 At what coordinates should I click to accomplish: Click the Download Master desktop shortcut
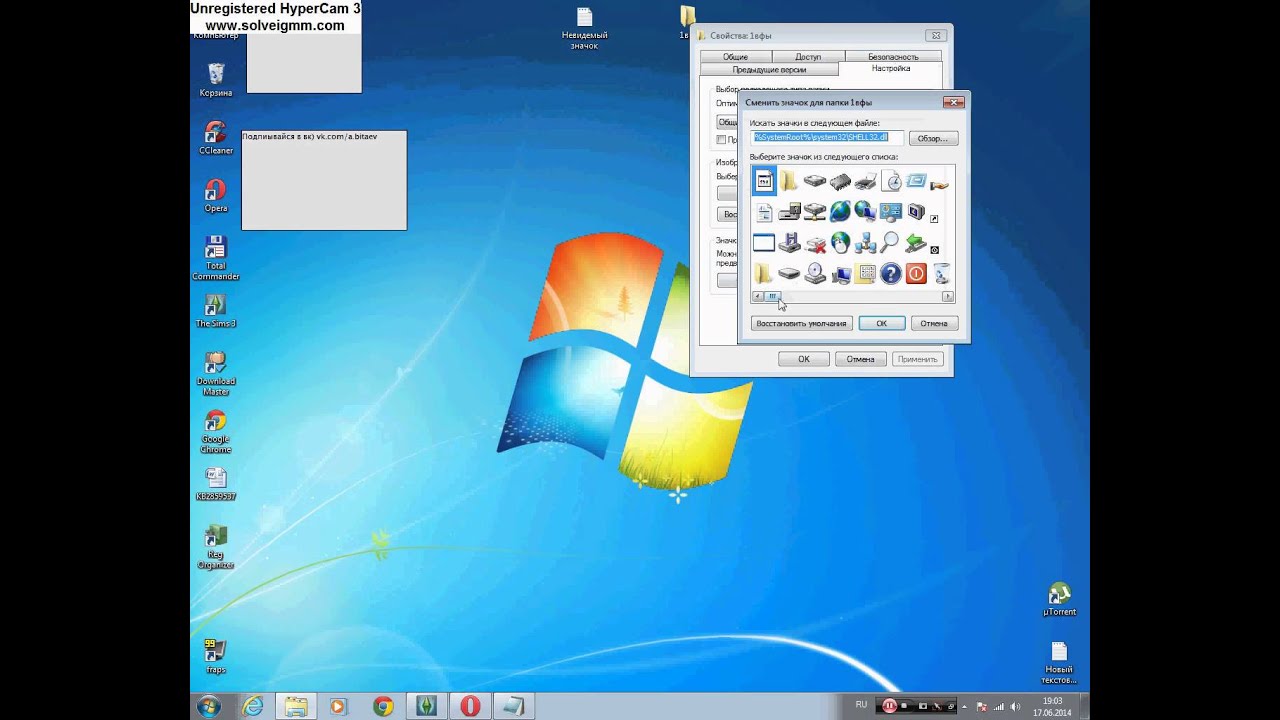[x=216, y=373]
